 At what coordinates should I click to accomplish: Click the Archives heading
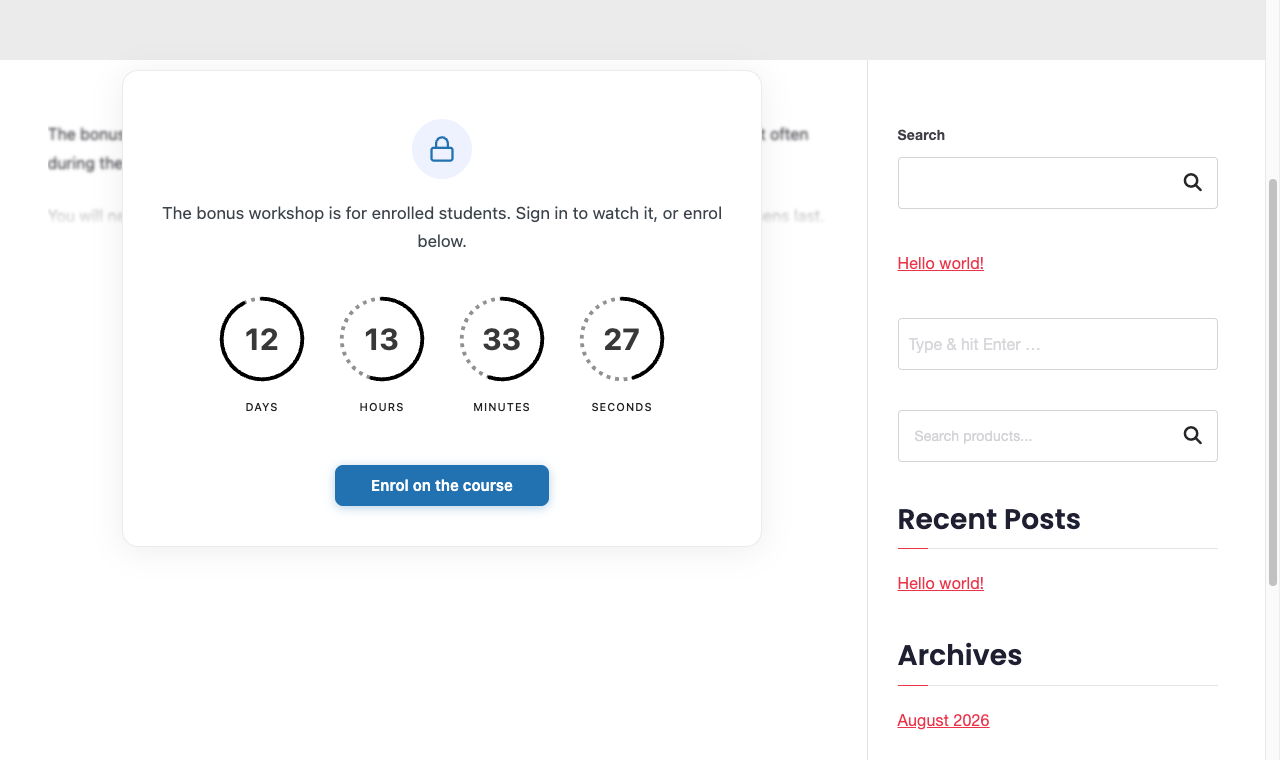click(x=960, y=655)
